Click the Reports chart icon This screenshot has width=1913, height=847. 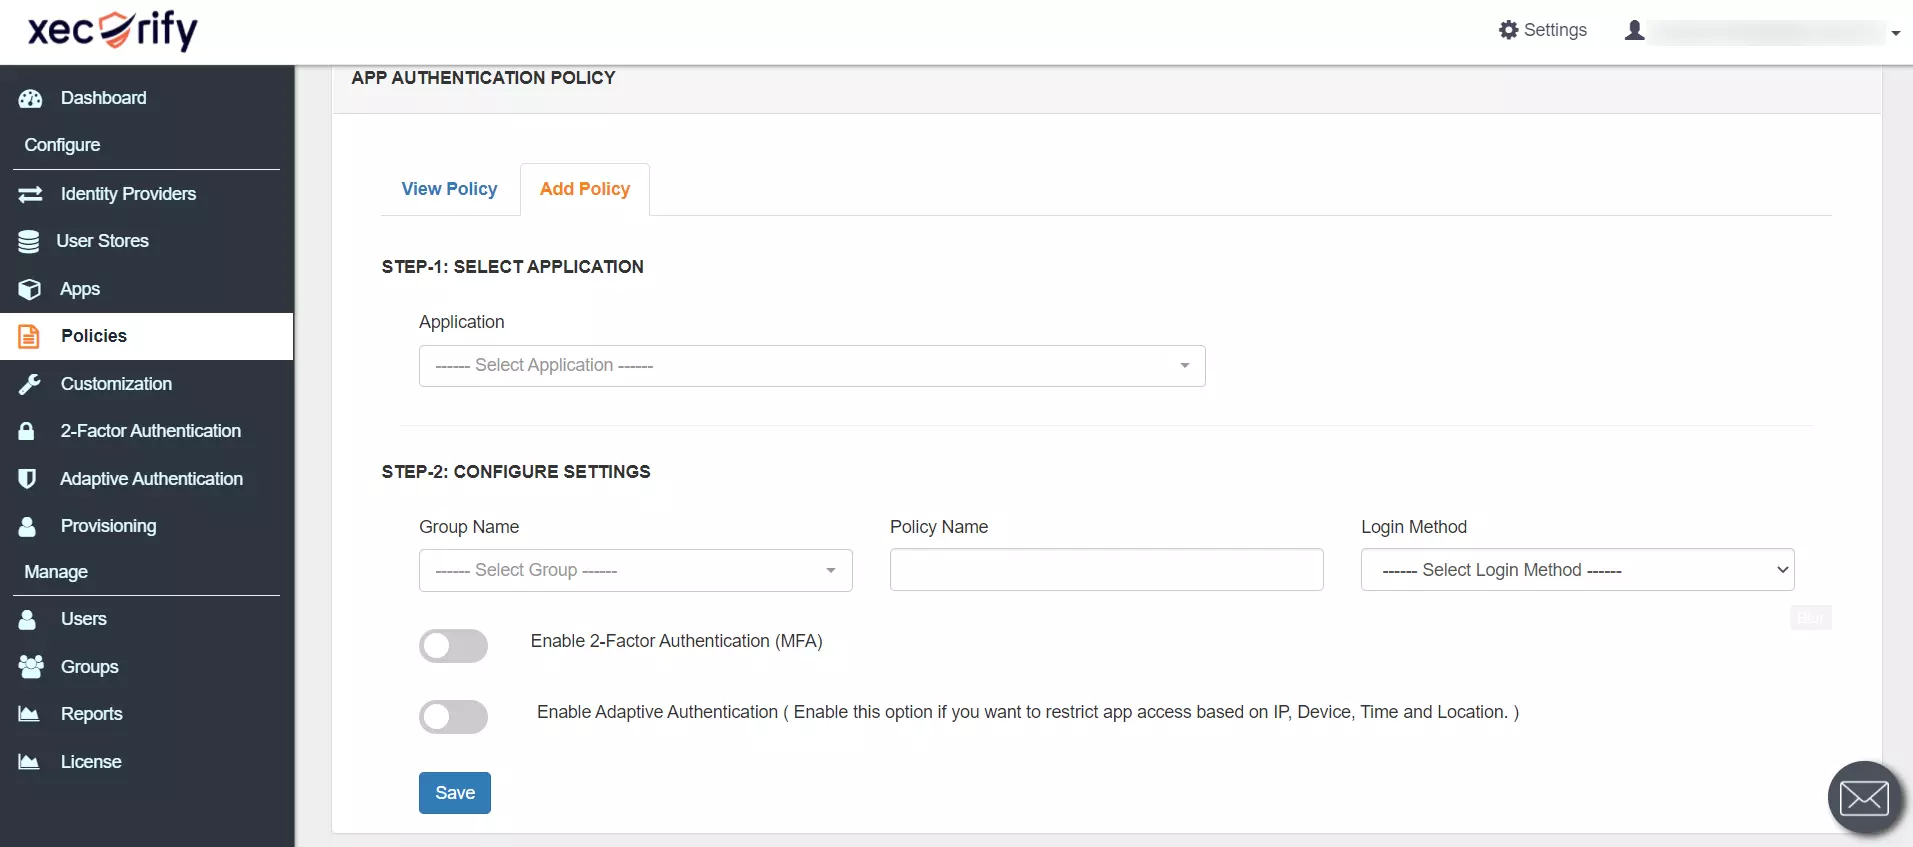pos(29,714)
